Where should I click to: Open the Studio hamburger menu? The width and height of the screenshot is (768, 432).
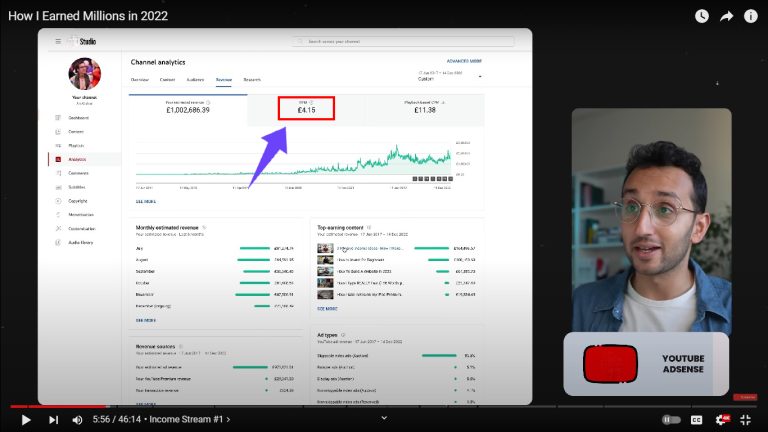click(x=58, y=41)
